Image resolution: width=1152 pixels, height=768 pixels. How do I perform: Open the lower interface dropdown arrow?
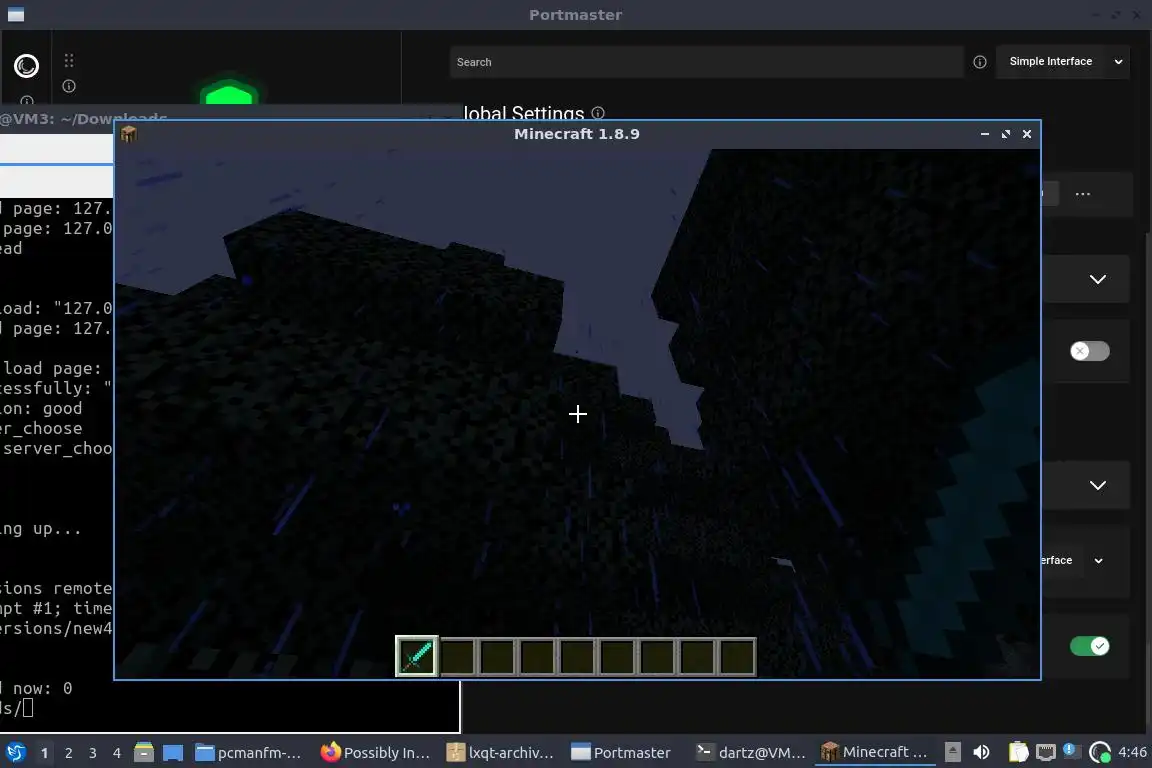[x=1098, y=561]
